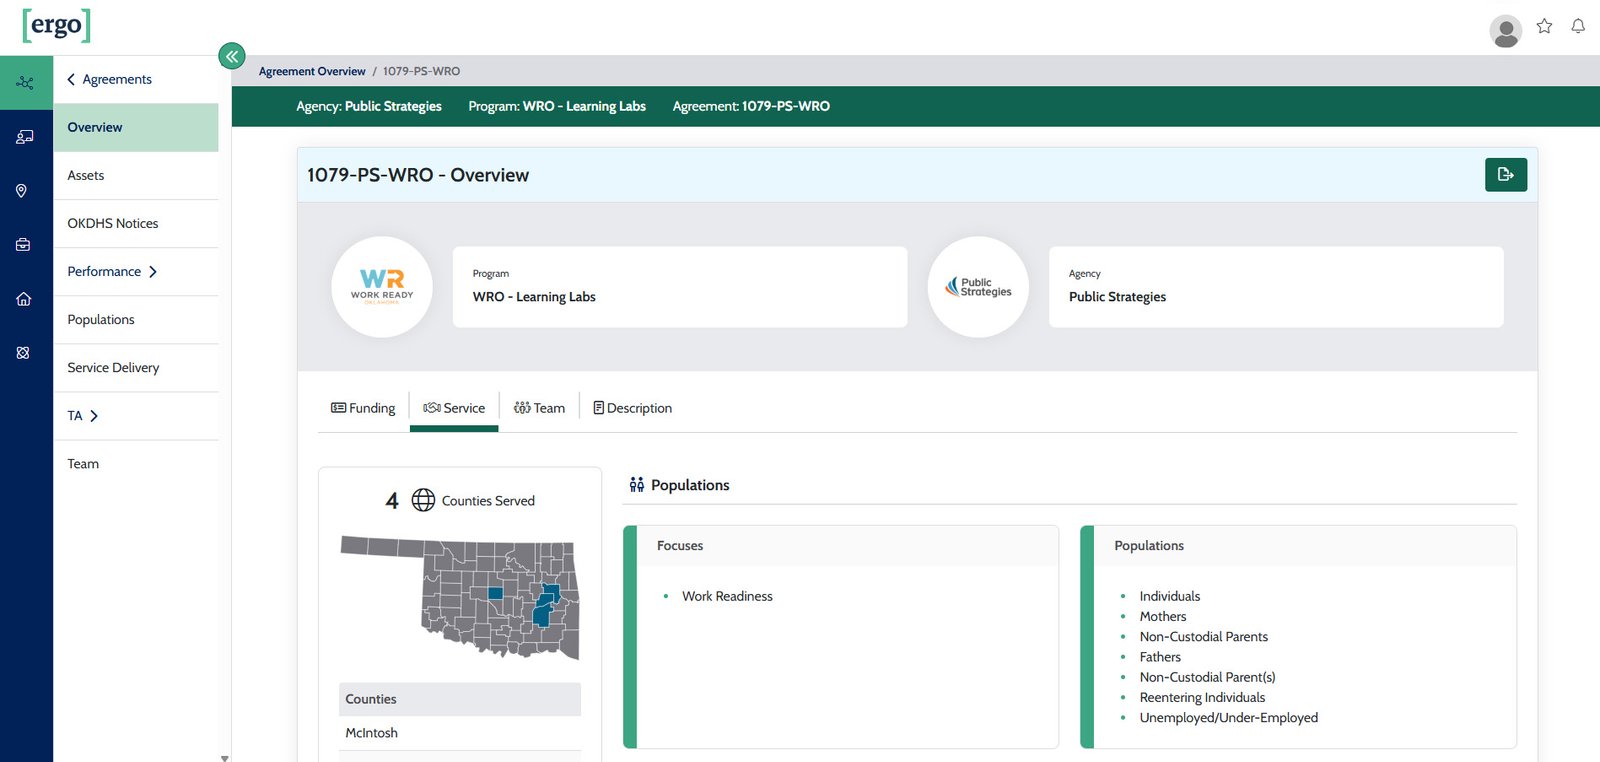
Task: Click the Agency Public Strategies card
Action: [x=1276, y=287]
